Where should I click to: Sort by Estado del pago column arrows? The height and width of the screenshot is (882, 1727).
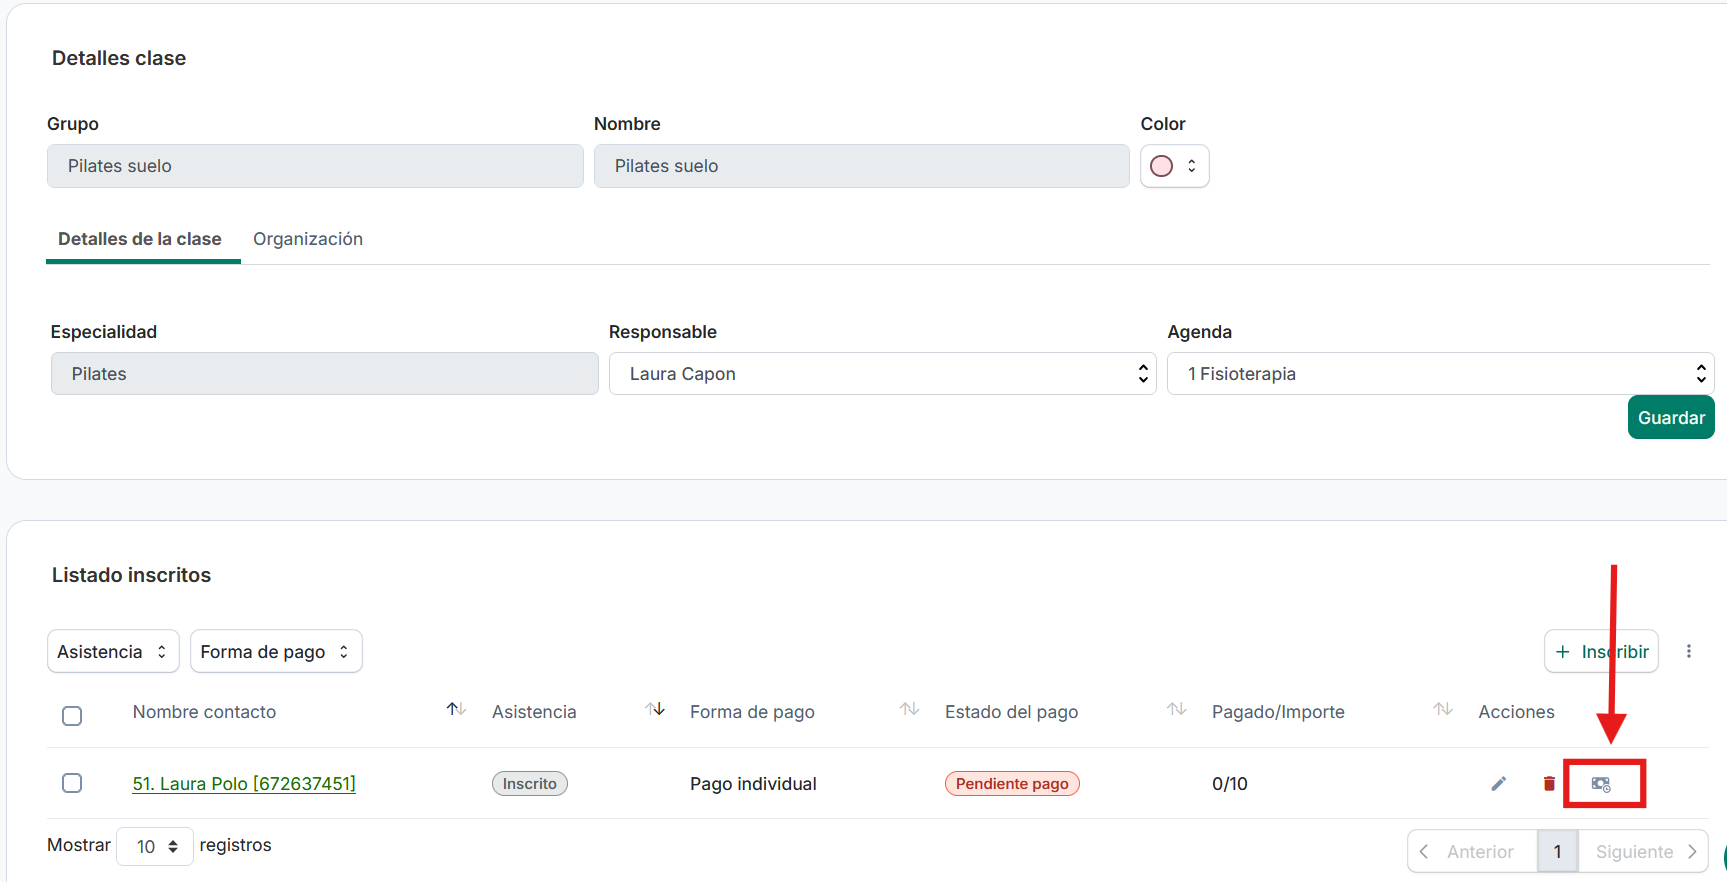[1176, 710]
